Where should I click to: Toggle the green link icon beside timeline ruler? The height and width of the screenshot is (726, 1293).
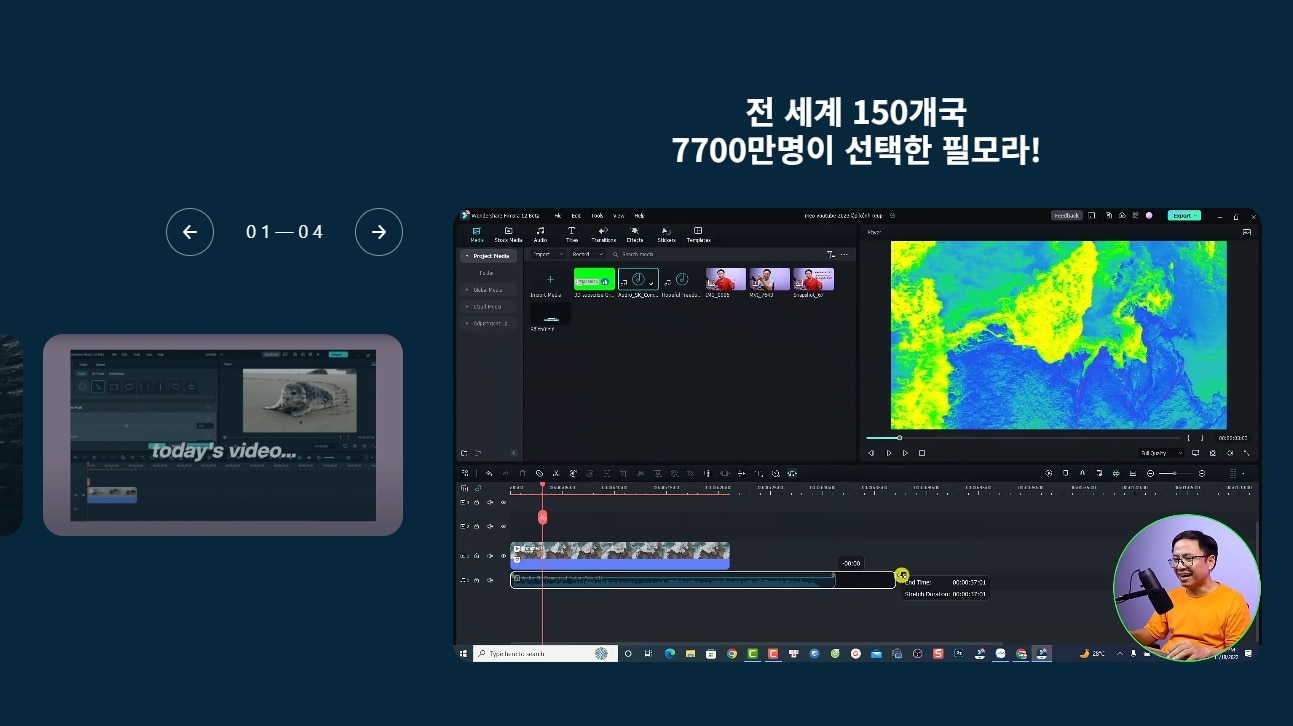point(477,488)
